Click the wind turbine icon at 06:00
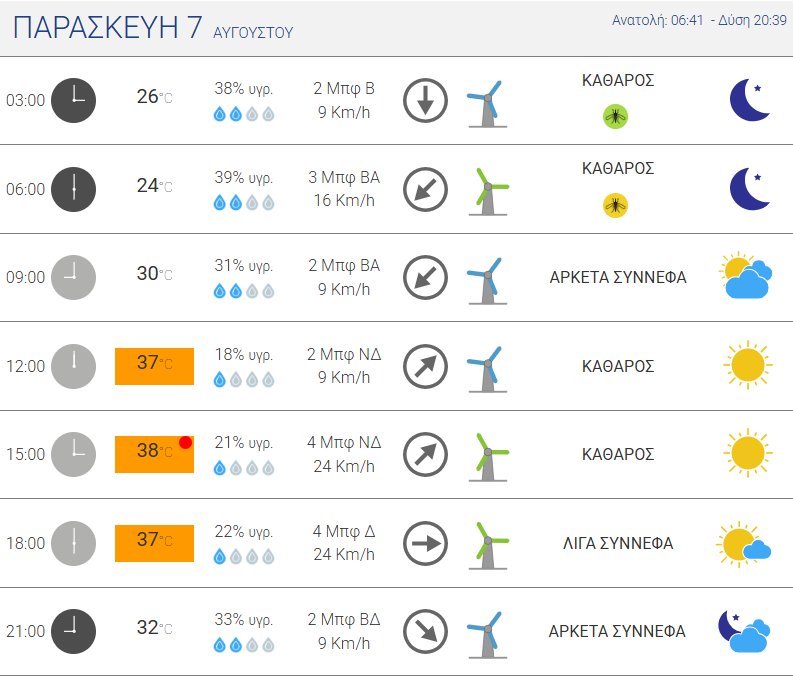 click(x=488, y=192)
